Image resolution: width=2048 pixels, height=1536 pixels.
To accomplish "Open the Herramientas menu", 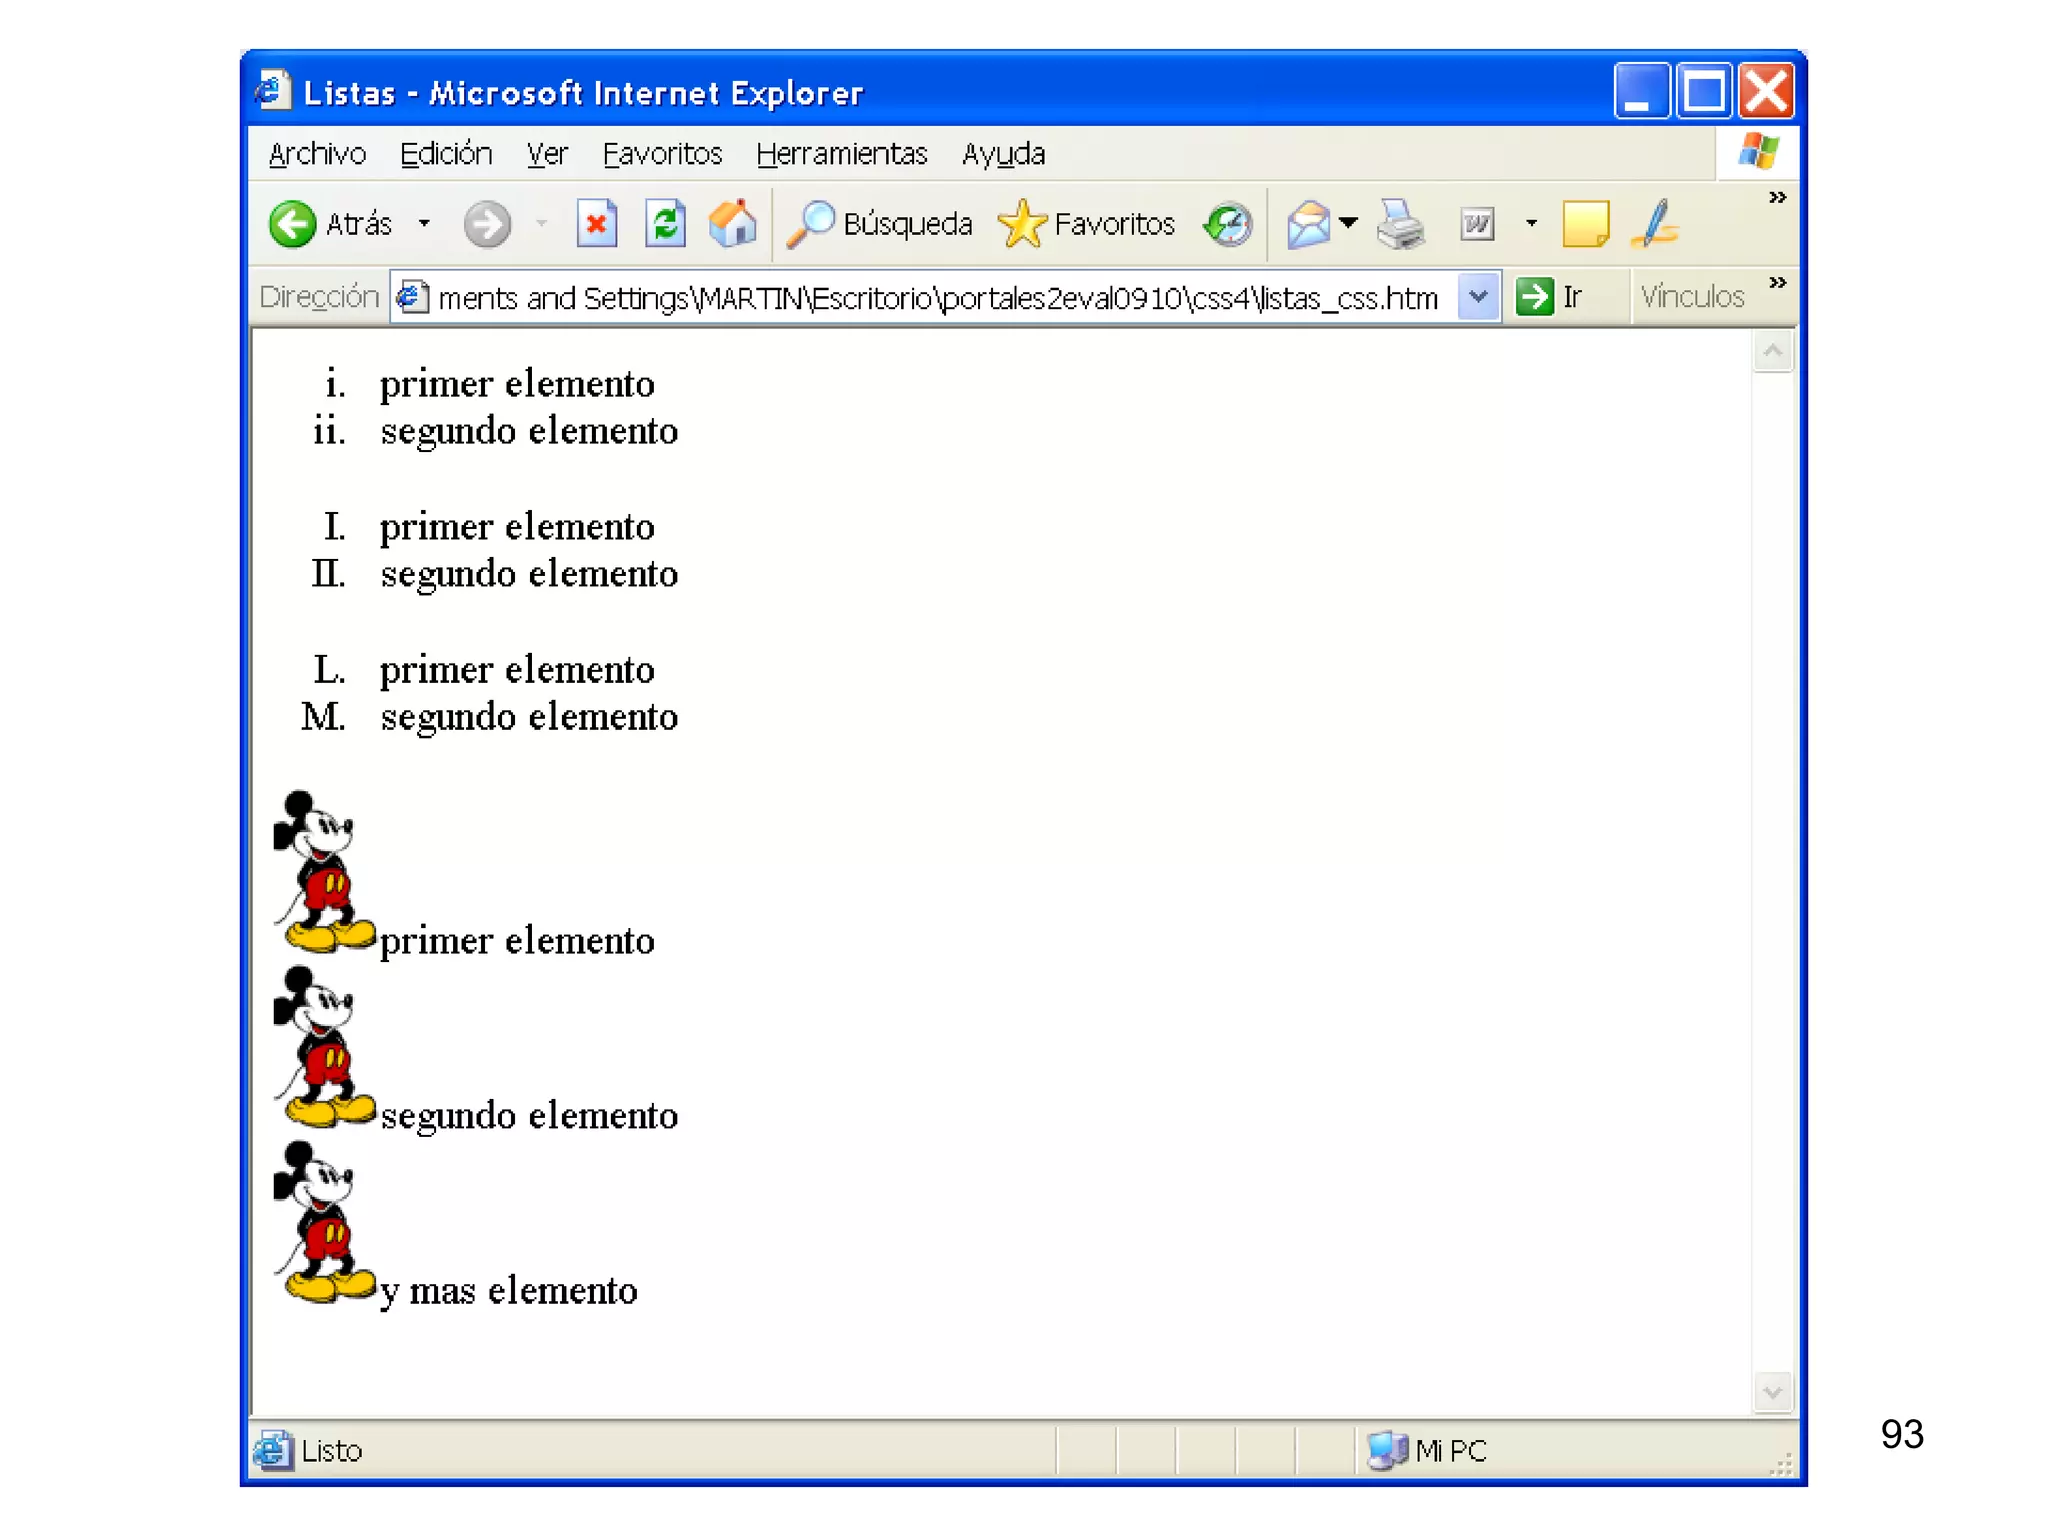I will tap(841, 154).
